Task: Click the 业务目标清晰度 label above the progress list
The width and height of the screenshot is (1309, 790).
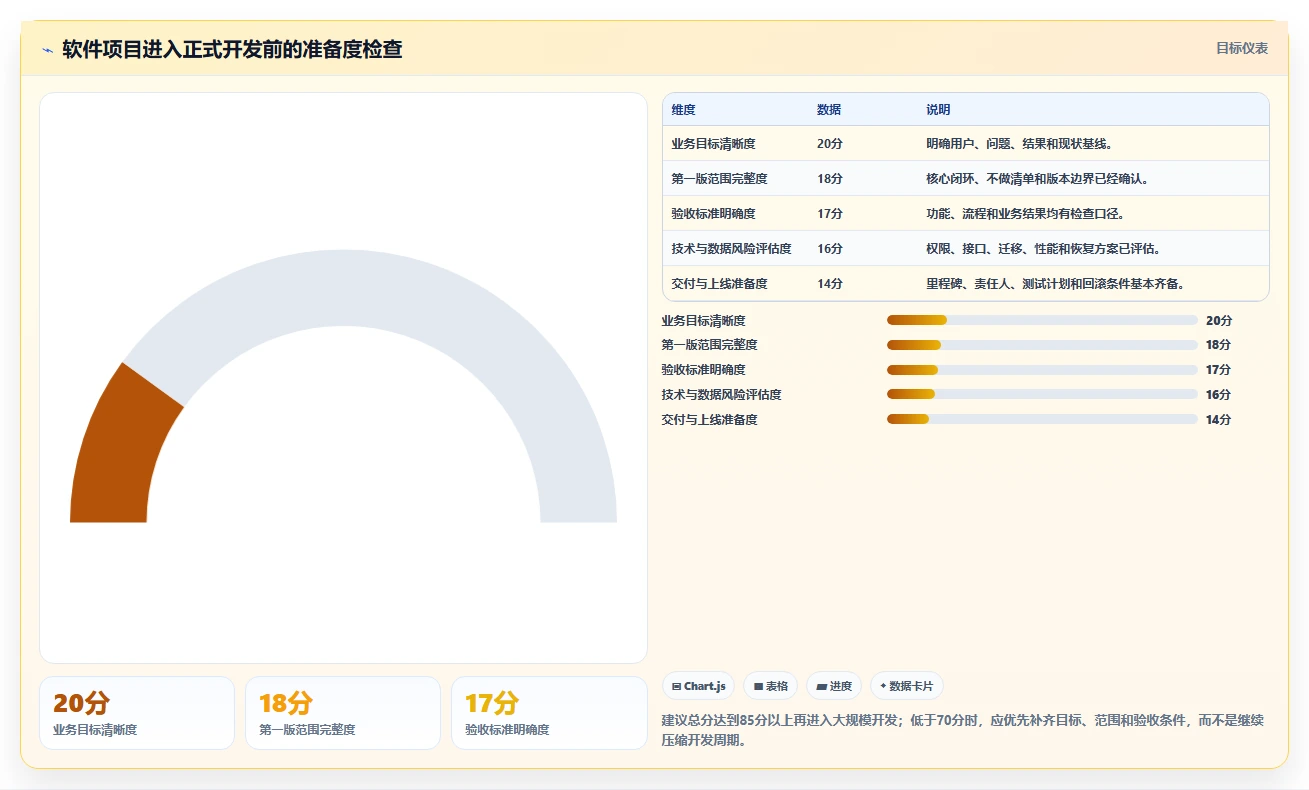Action: (703, 320)
